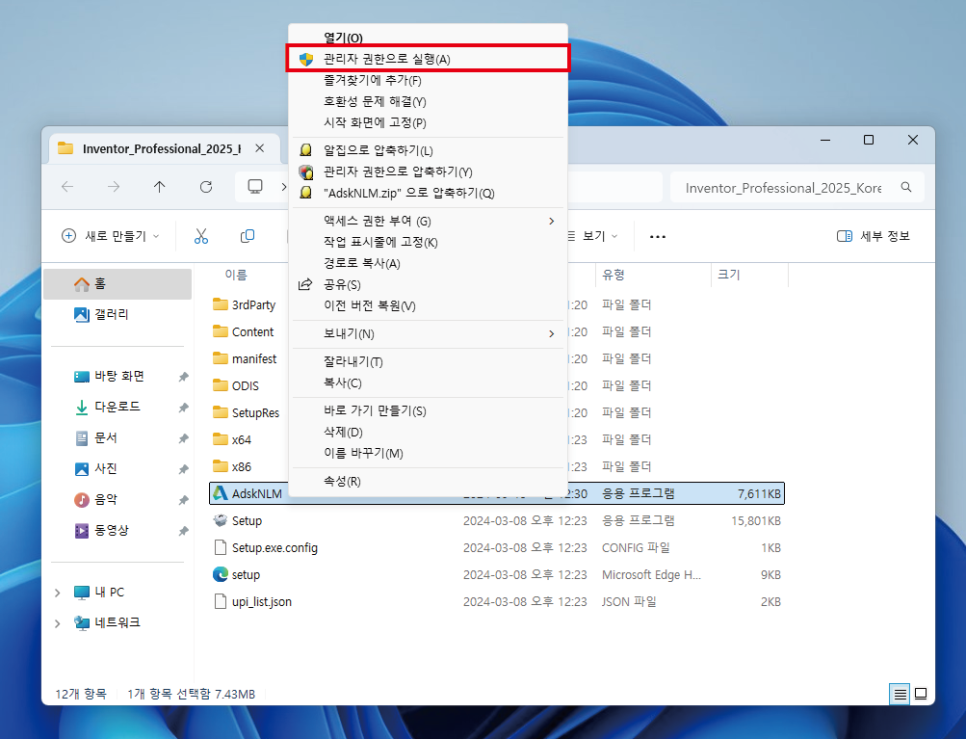The image size is (966, 739).
Task: Click the 공유(S) share entry
Action: (x=428, y=285)
